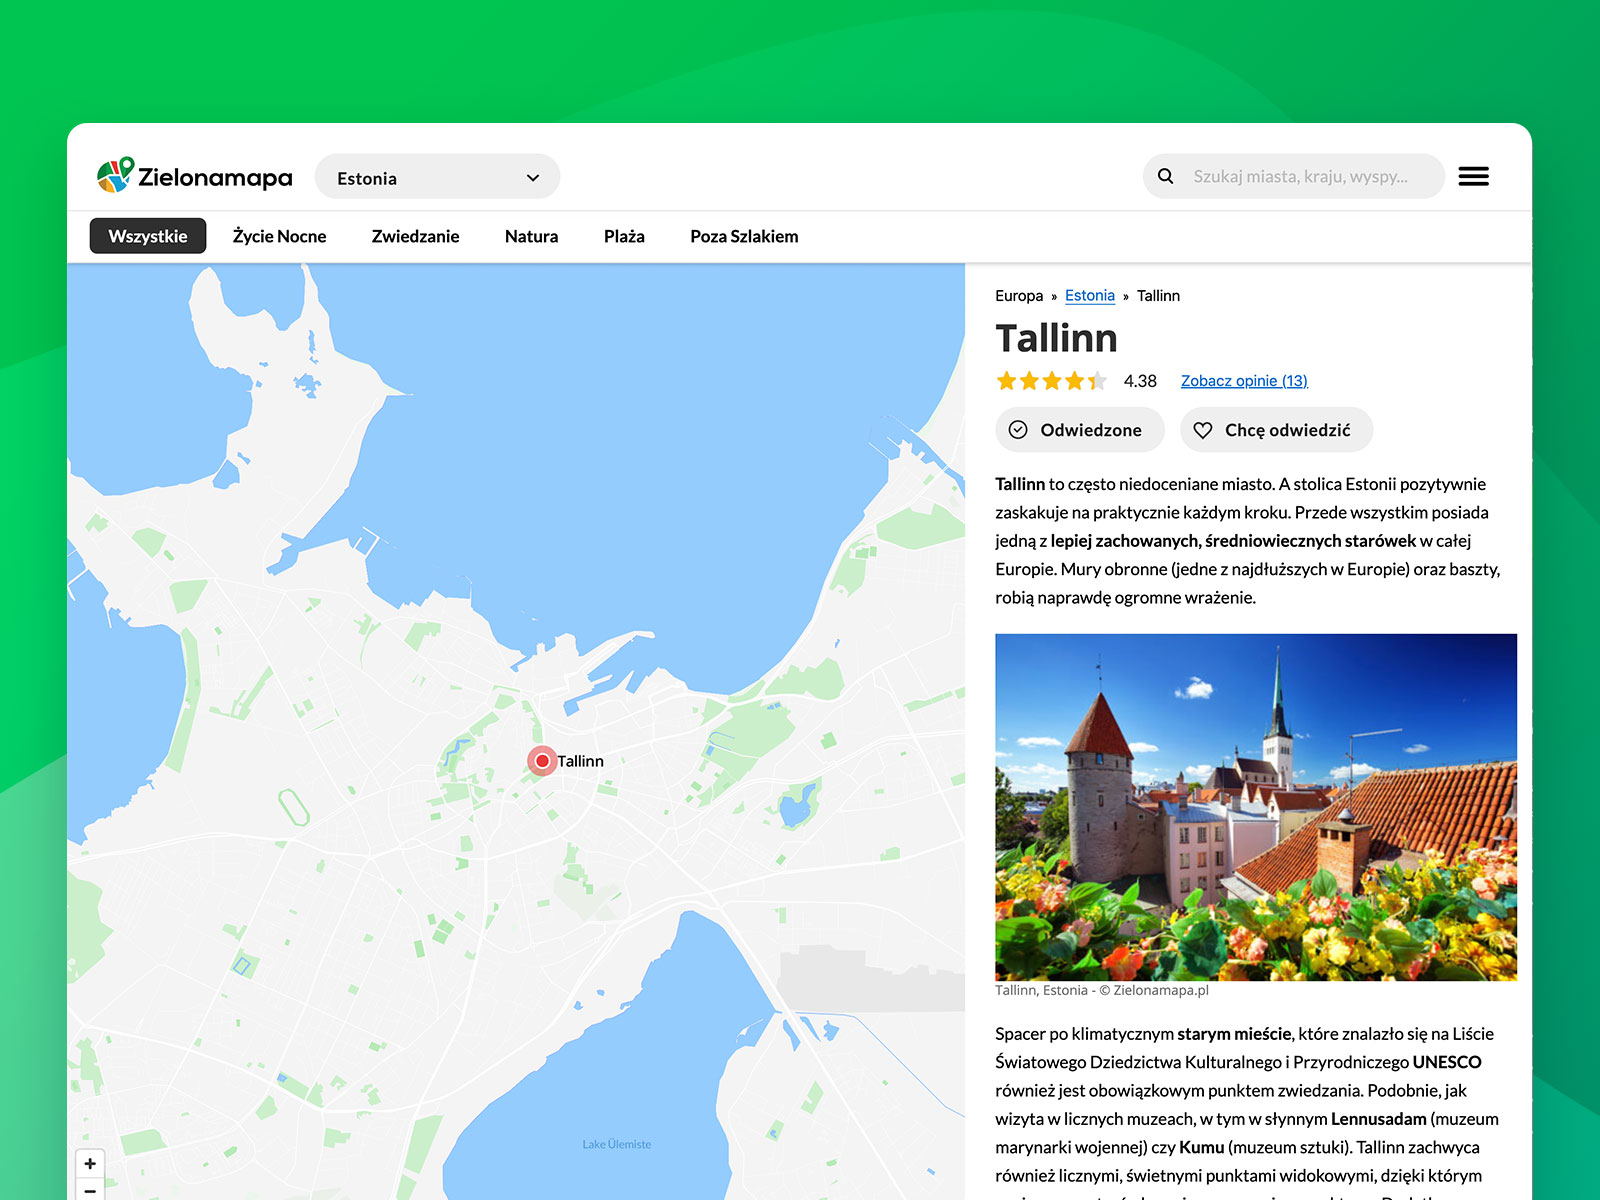Zoom out the map with minus button
1600x1200 pixels.
[x=90, y=1189]
